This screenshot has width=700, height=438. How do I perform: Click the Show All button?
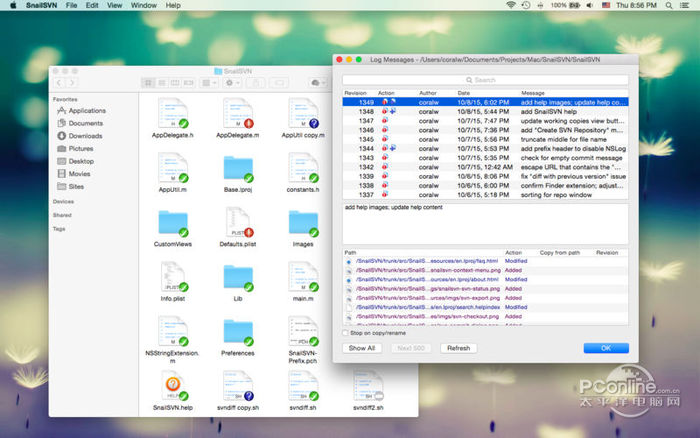point(361,348)
